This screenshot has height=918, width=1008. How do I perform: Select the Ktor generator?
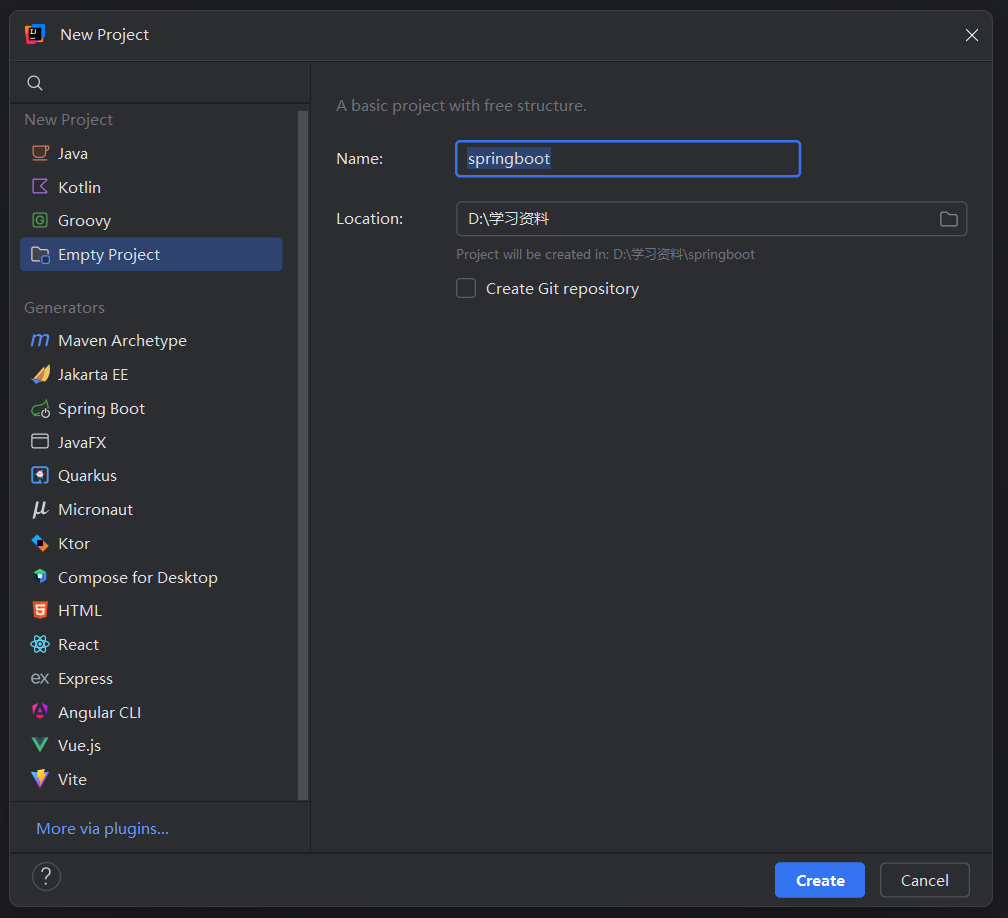[x=151, y=543]
